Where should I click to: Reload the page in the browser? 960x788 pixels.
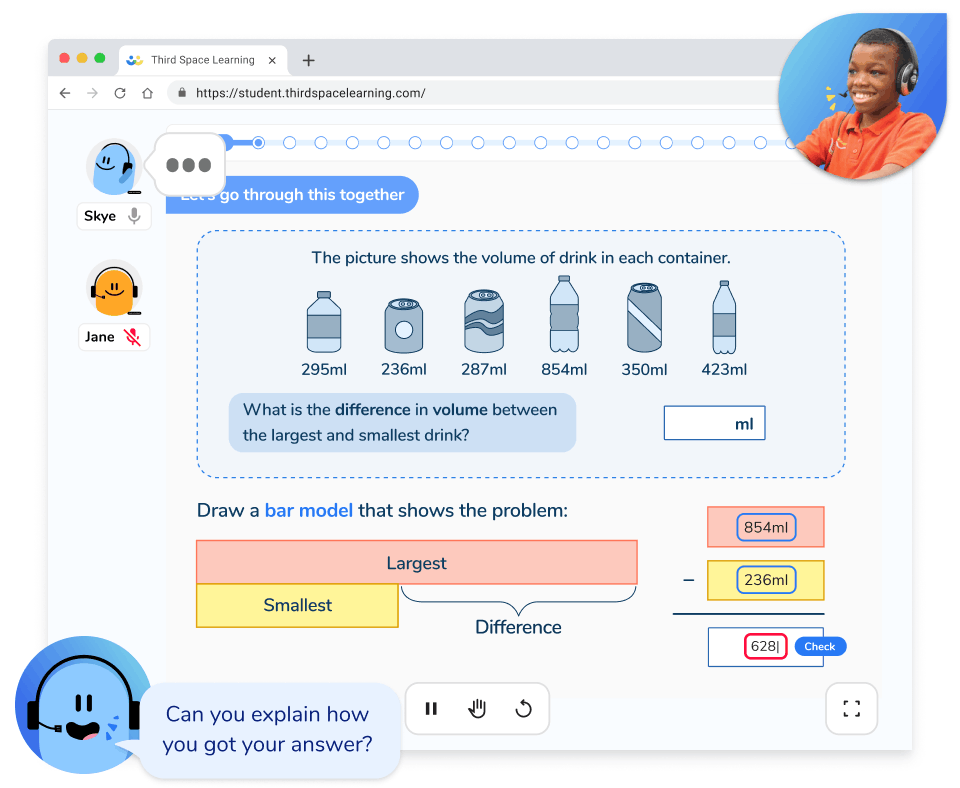pos(120,93)
